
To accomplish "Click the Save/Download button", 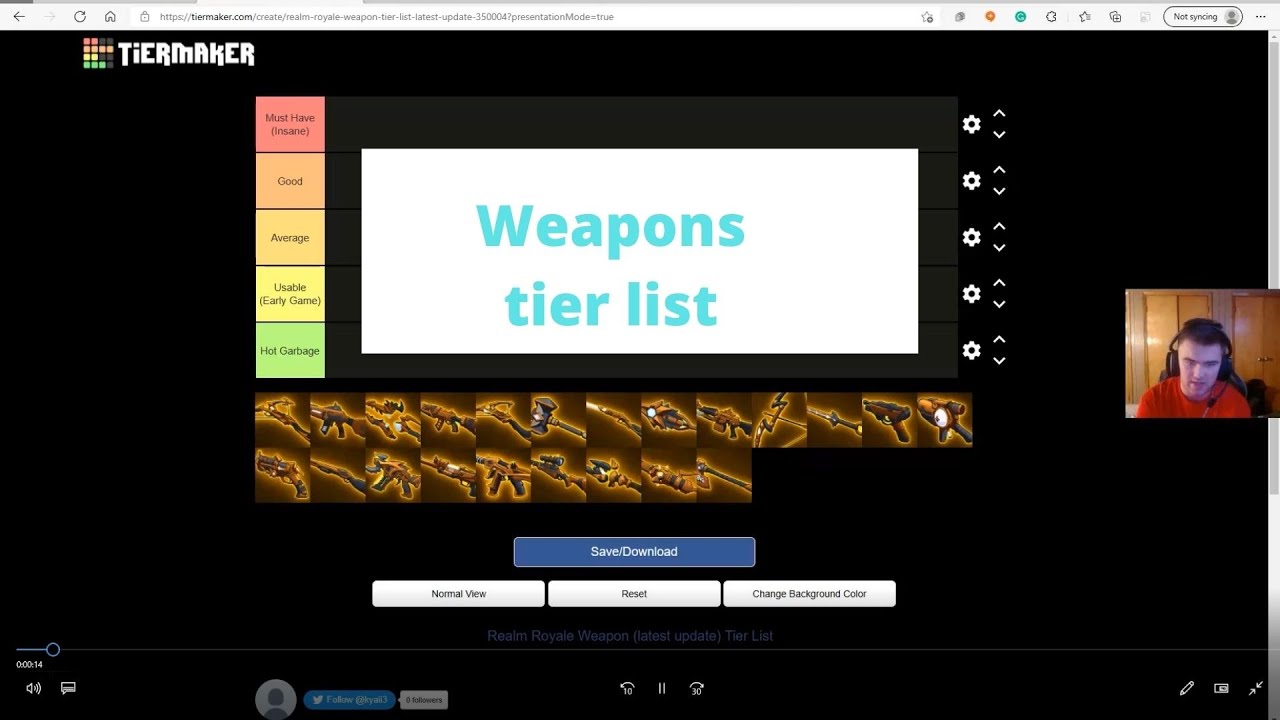I will [x=634, y=552].
